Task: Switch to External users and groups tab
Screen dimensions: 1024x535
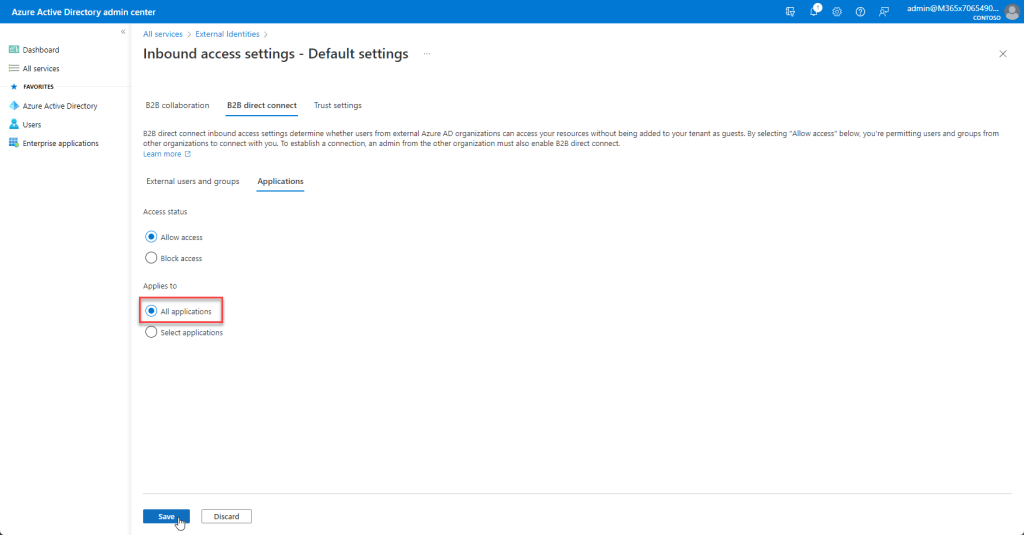Action: (x=192, y=181)
